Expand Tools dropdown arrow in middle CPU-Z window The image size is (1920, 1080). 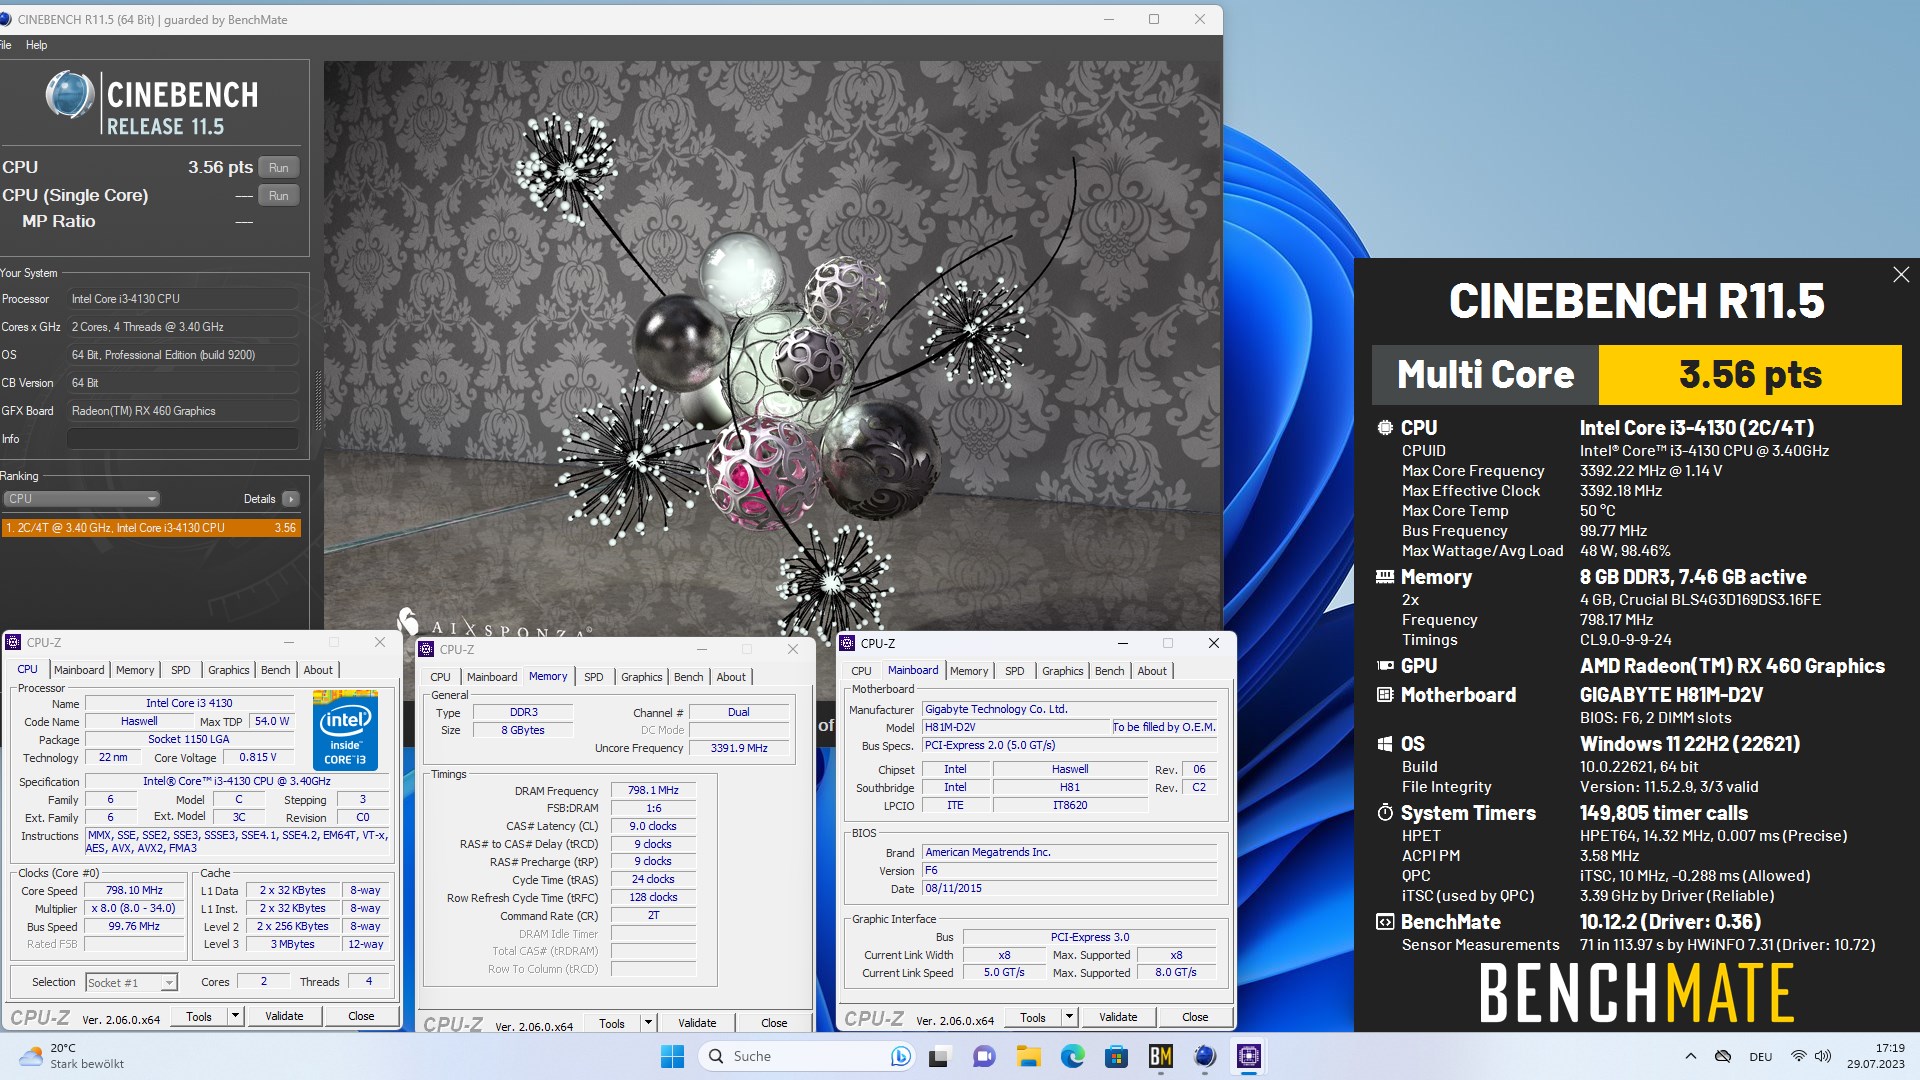[x=648, y=1023]
